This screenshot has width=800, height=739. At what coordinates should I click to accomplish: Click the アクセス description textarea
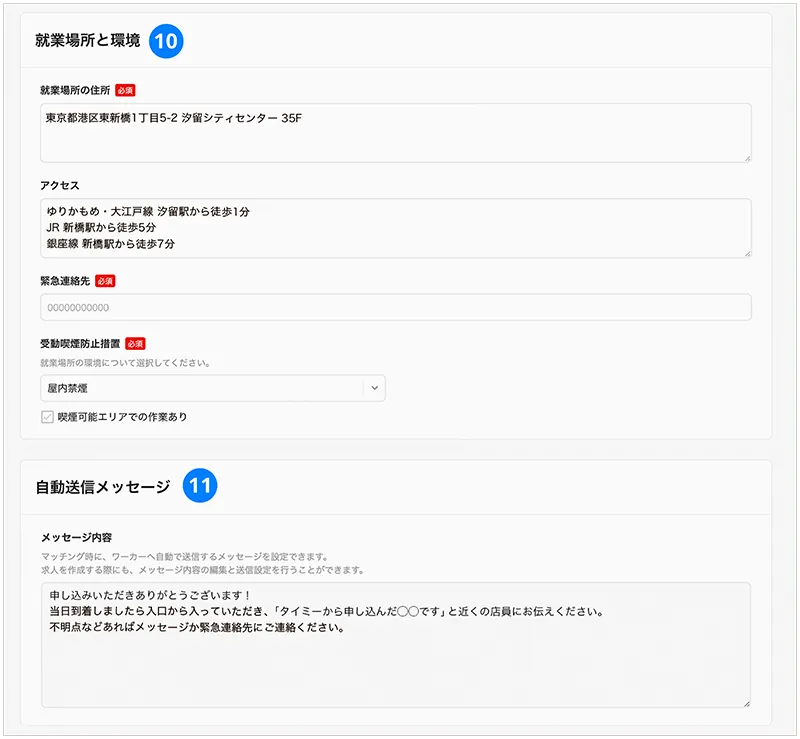coord(300,228)
